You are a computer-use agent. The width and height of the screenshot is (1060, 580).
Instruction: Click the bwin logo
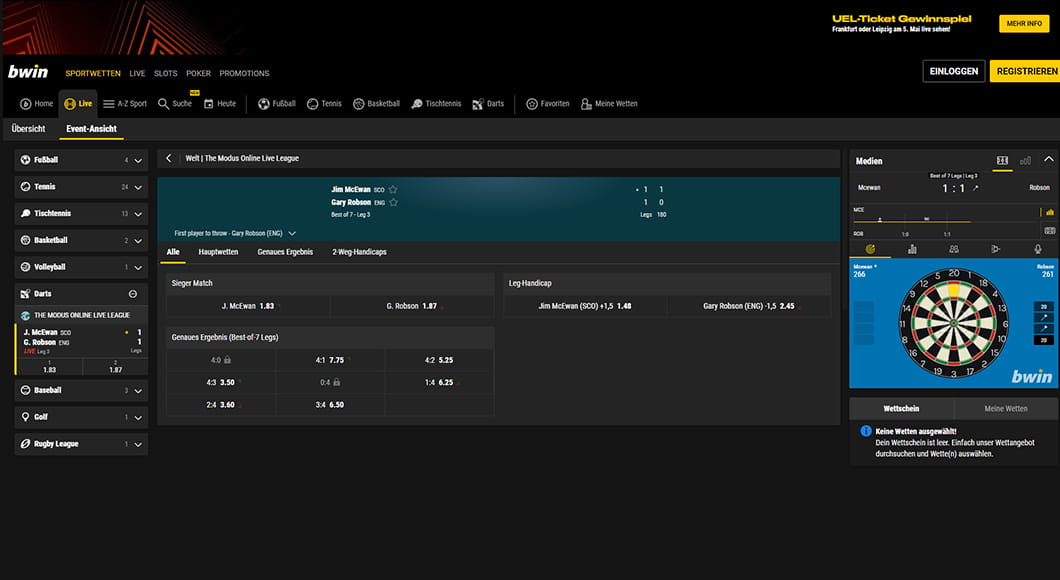(x=28, y=72)
